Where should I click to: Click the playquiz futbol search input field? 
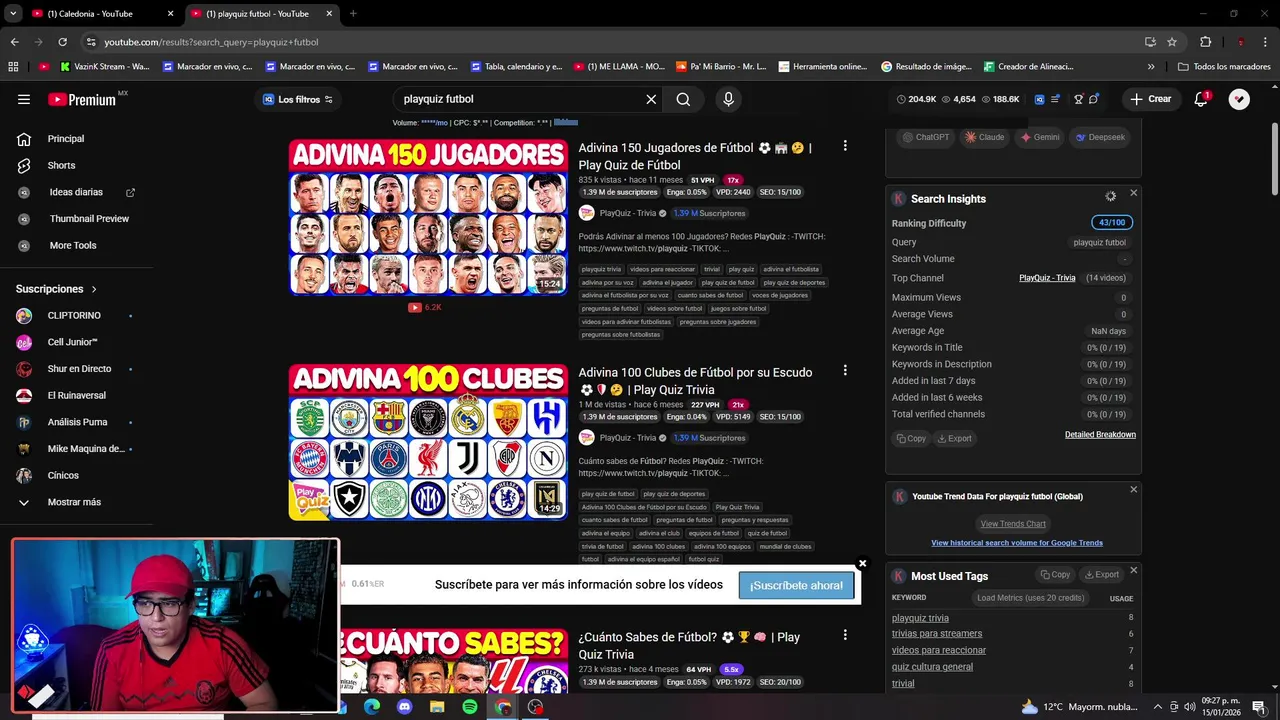(520, 99)
